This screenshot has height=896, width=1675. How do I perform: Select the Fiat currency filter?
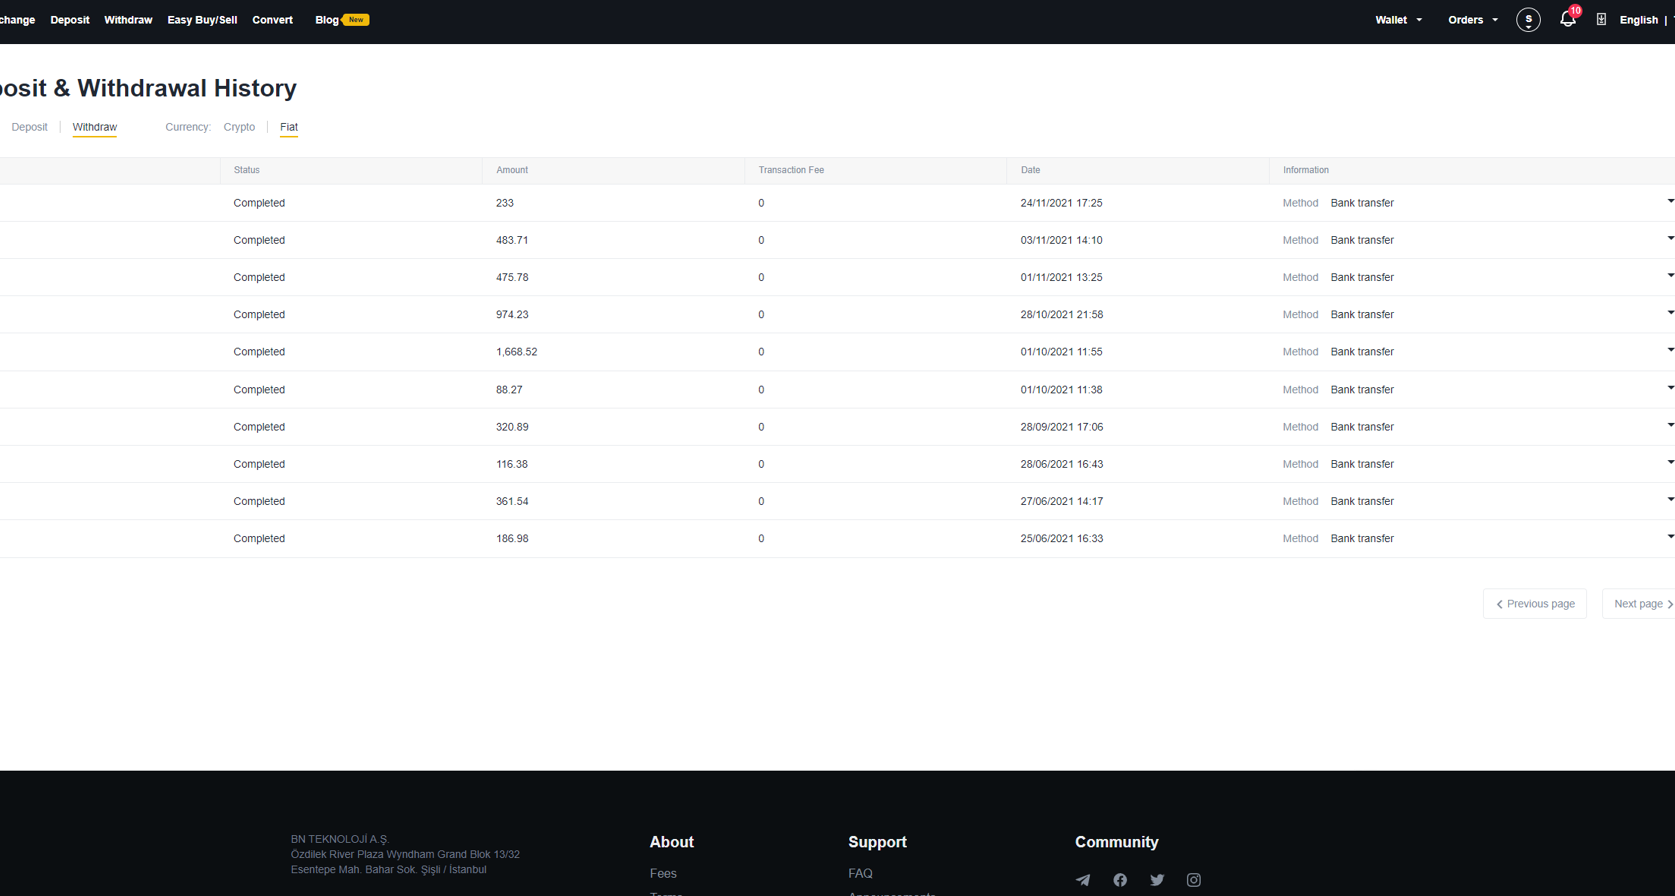(289, 127)
